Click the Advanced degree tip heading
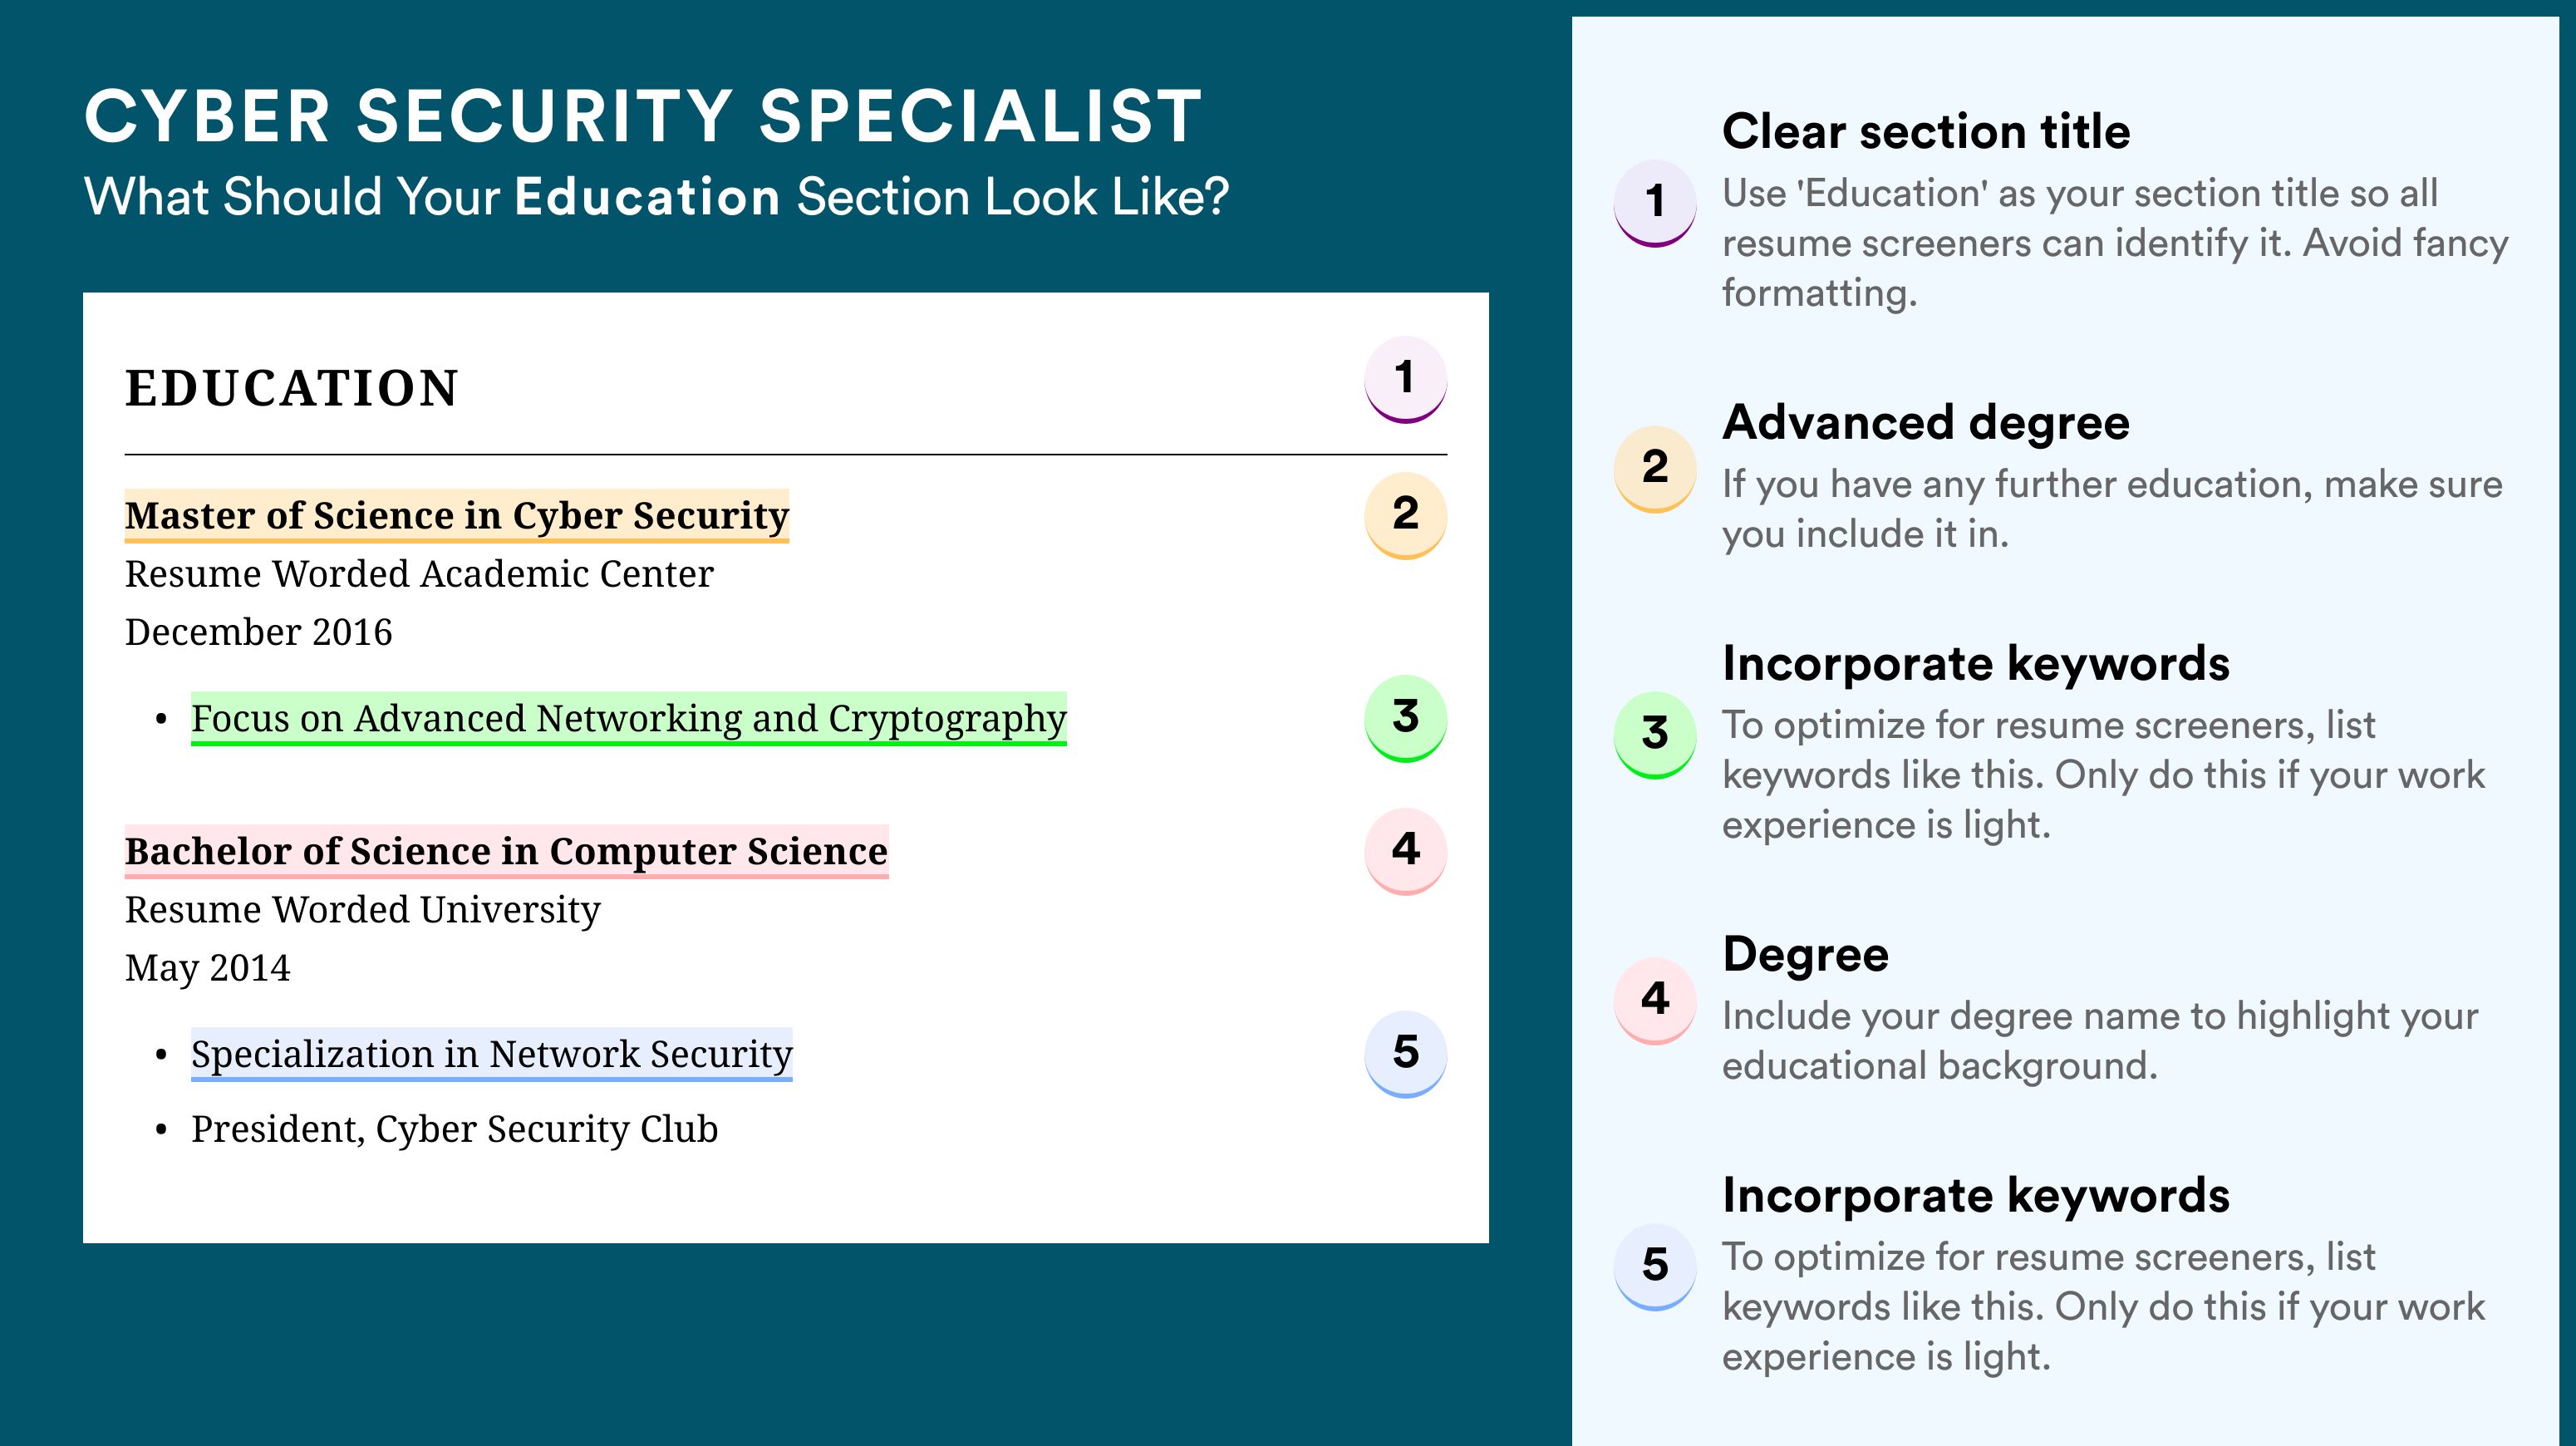The width and height of the screenshot is (2576, 1446). [x=1926, y=423]
